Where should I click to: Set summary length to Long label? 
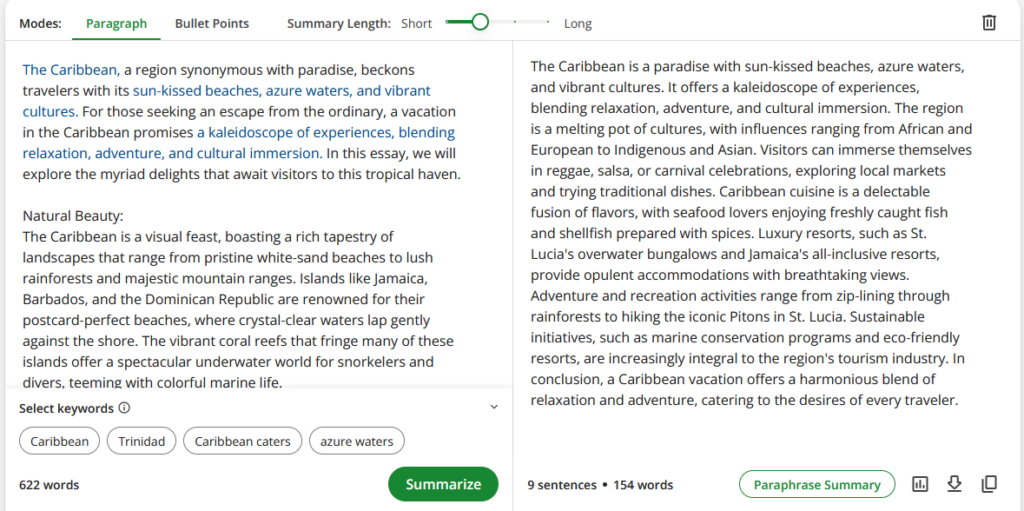coord(578,23)
